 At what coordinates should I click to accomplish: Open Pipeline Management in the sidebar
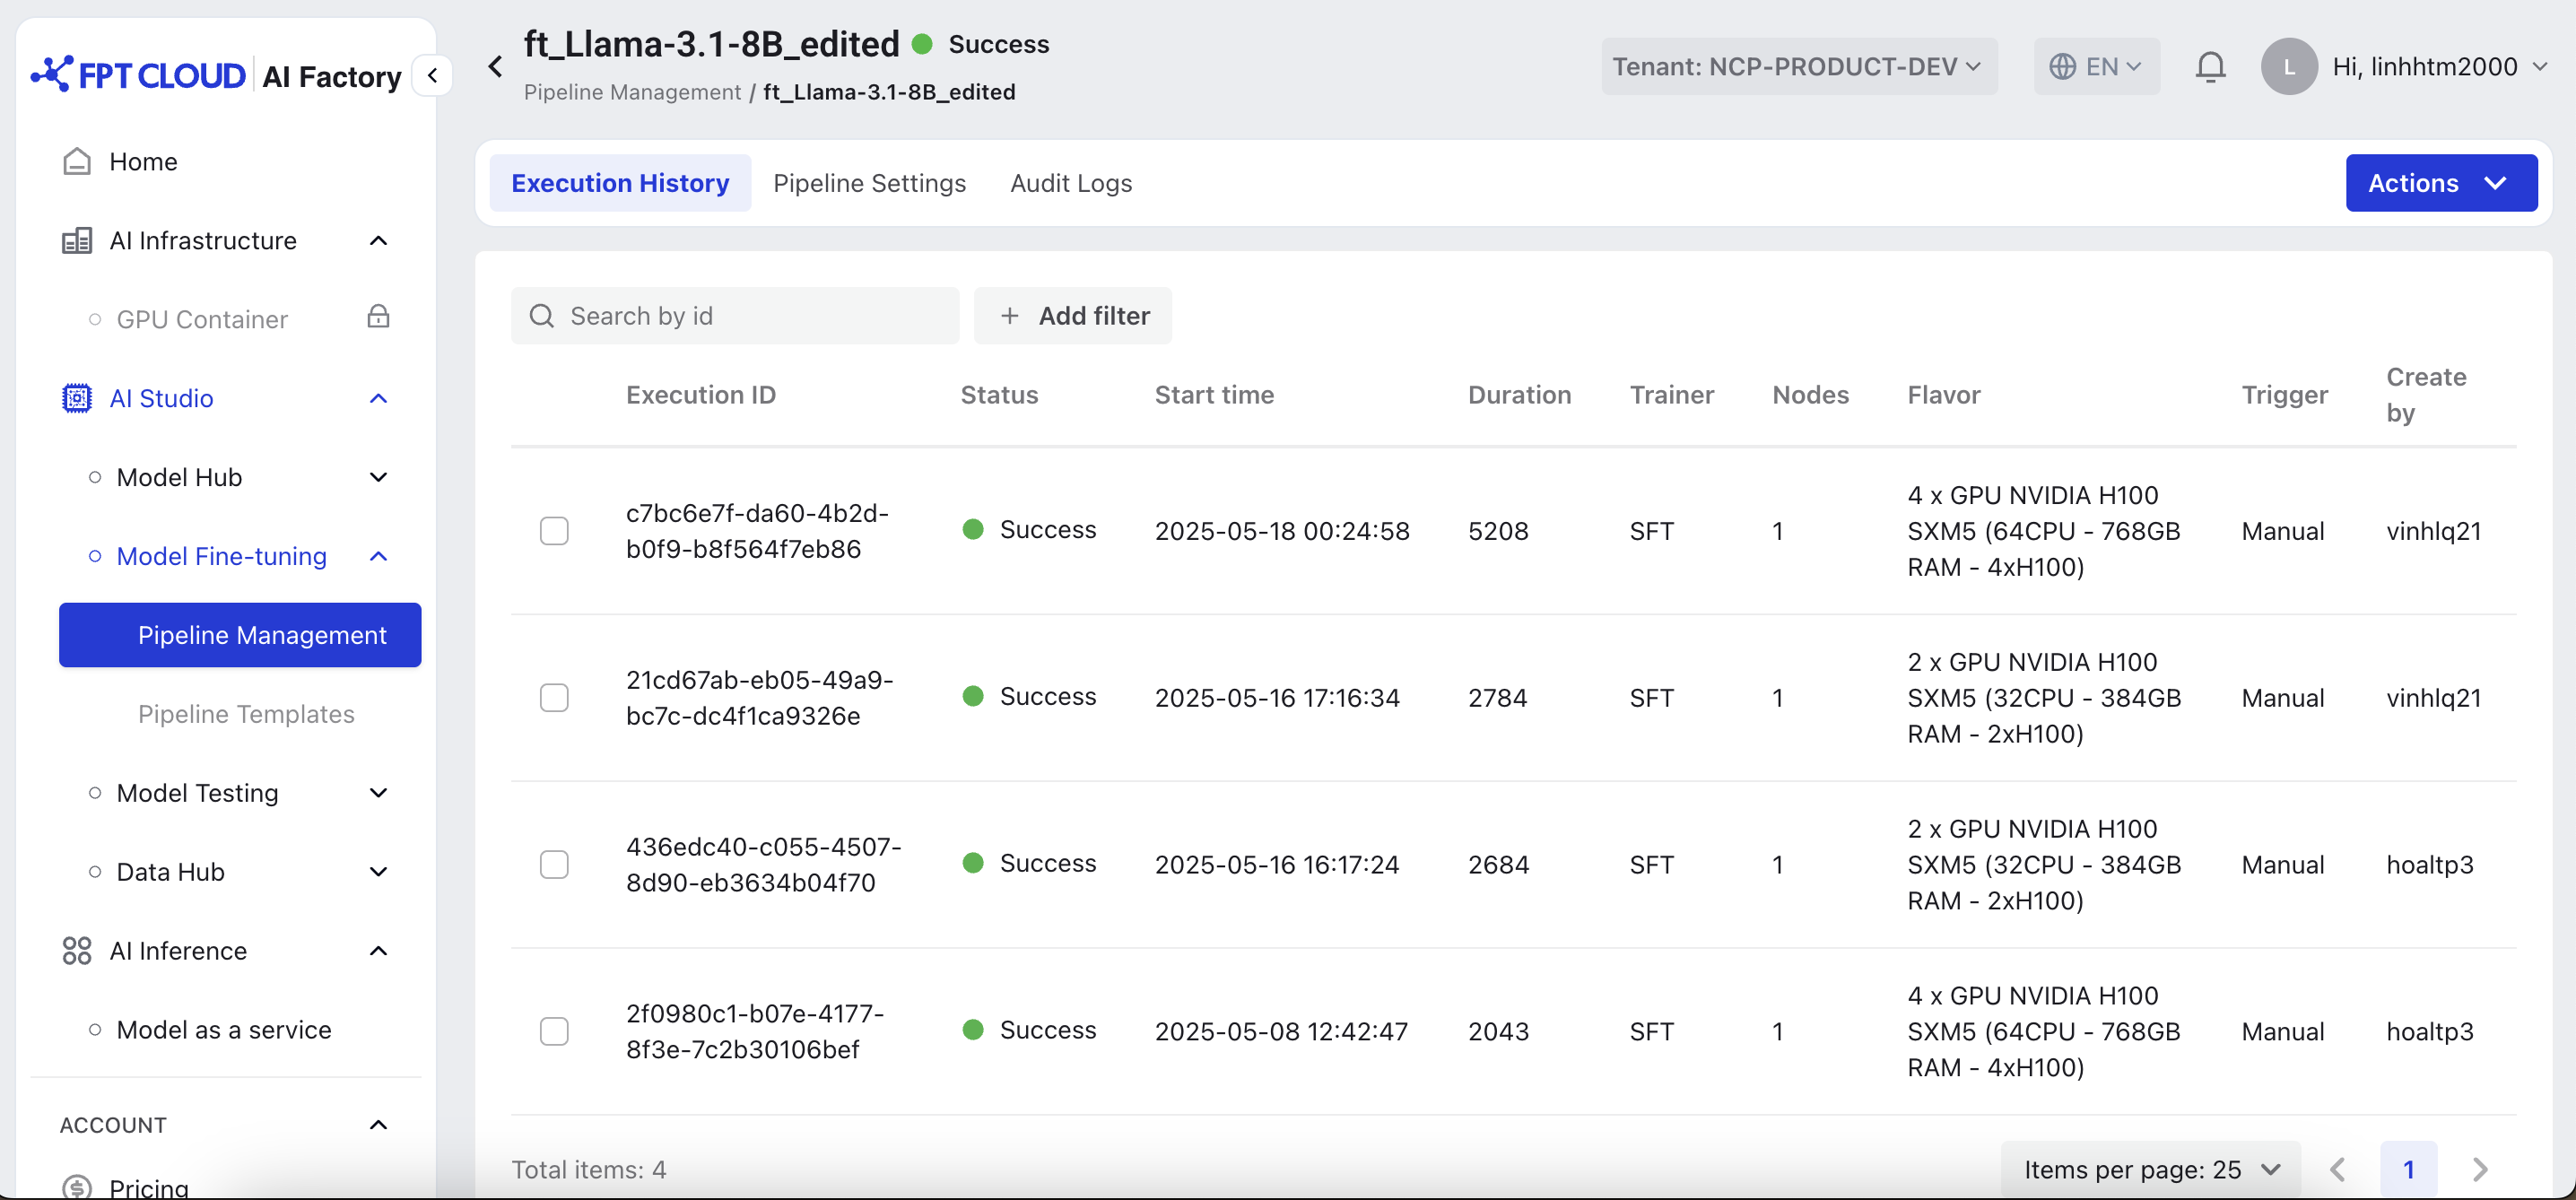tap(240, 635)
